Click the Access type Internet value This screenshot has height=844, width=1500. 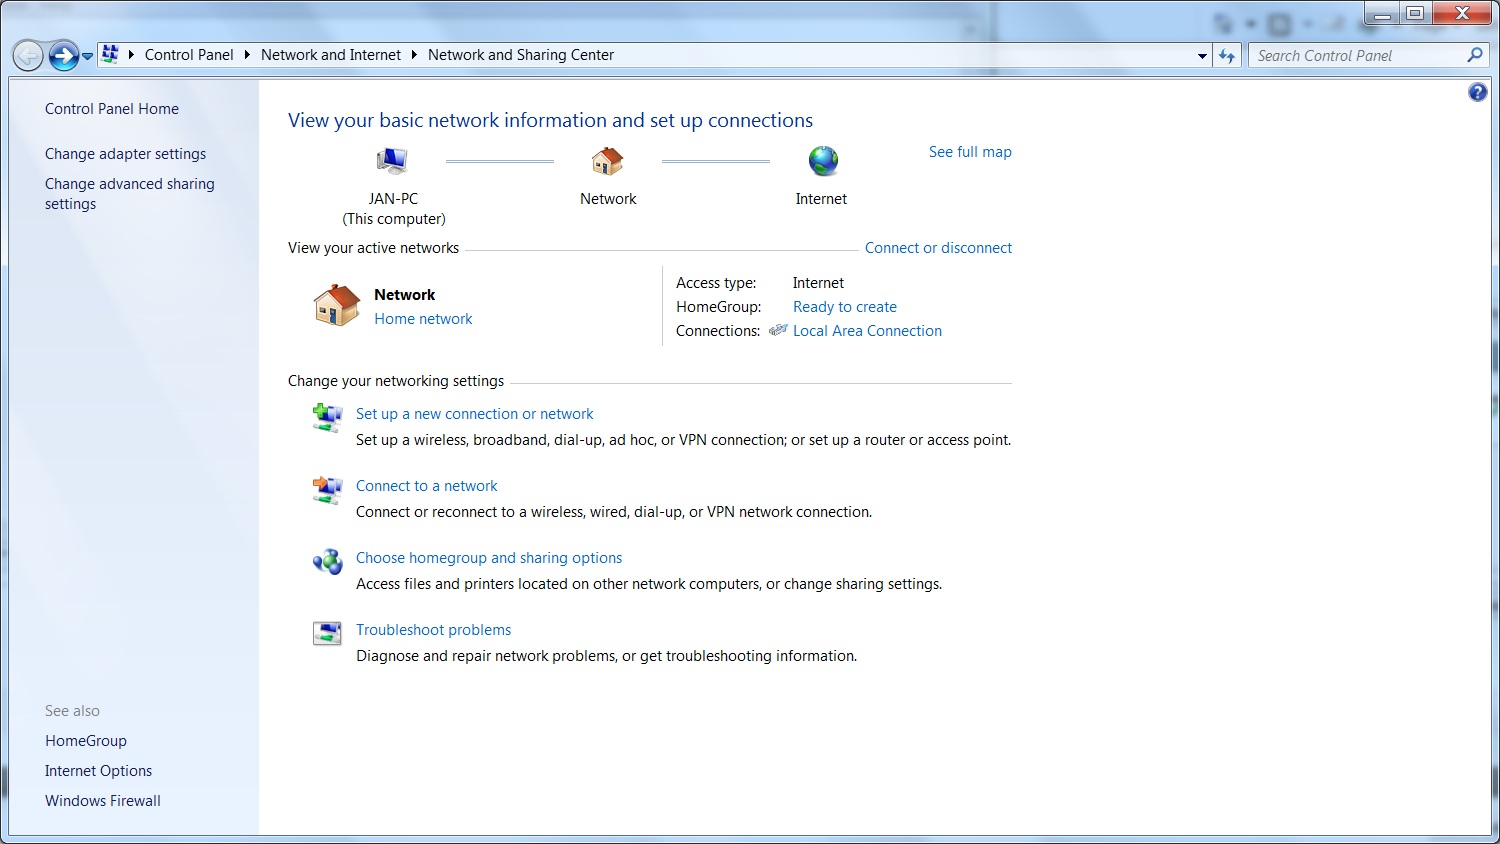(x=818, y=283)
